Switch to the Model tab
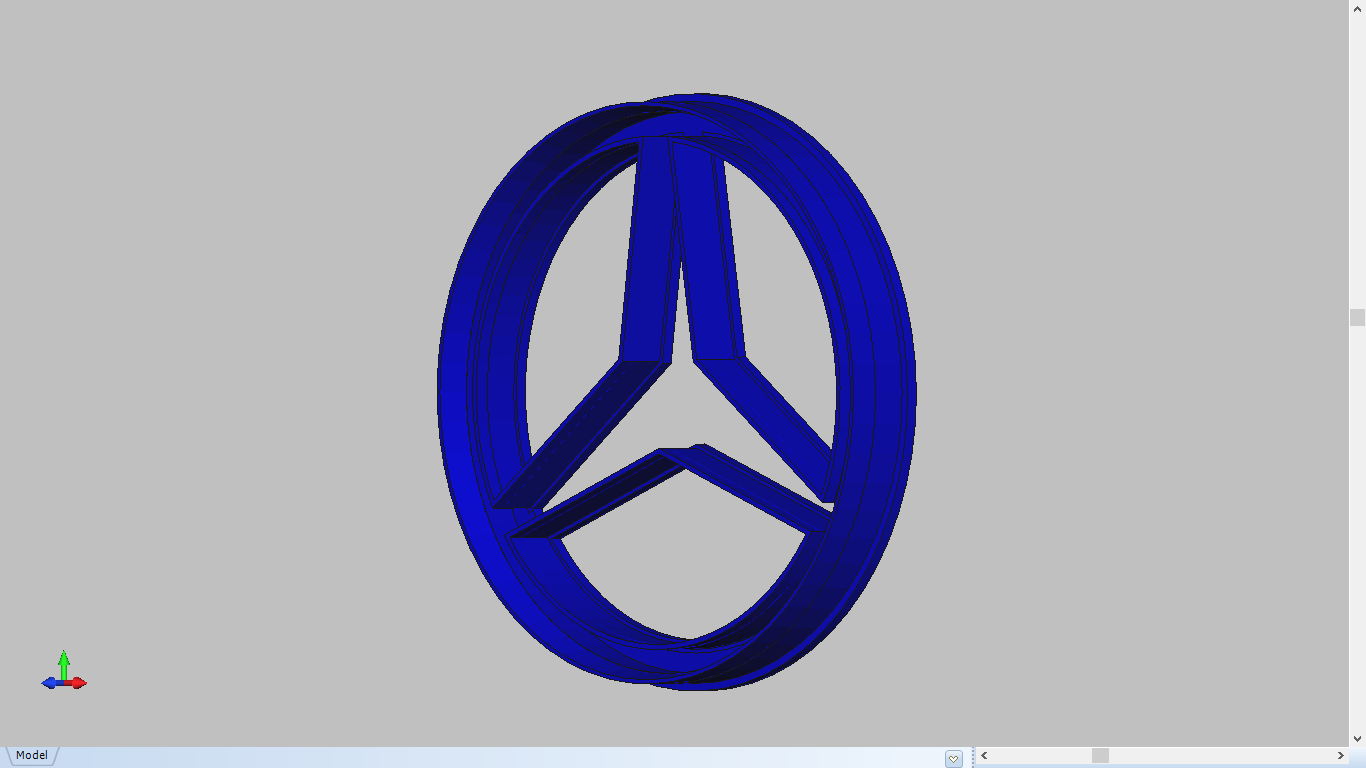 31,755
